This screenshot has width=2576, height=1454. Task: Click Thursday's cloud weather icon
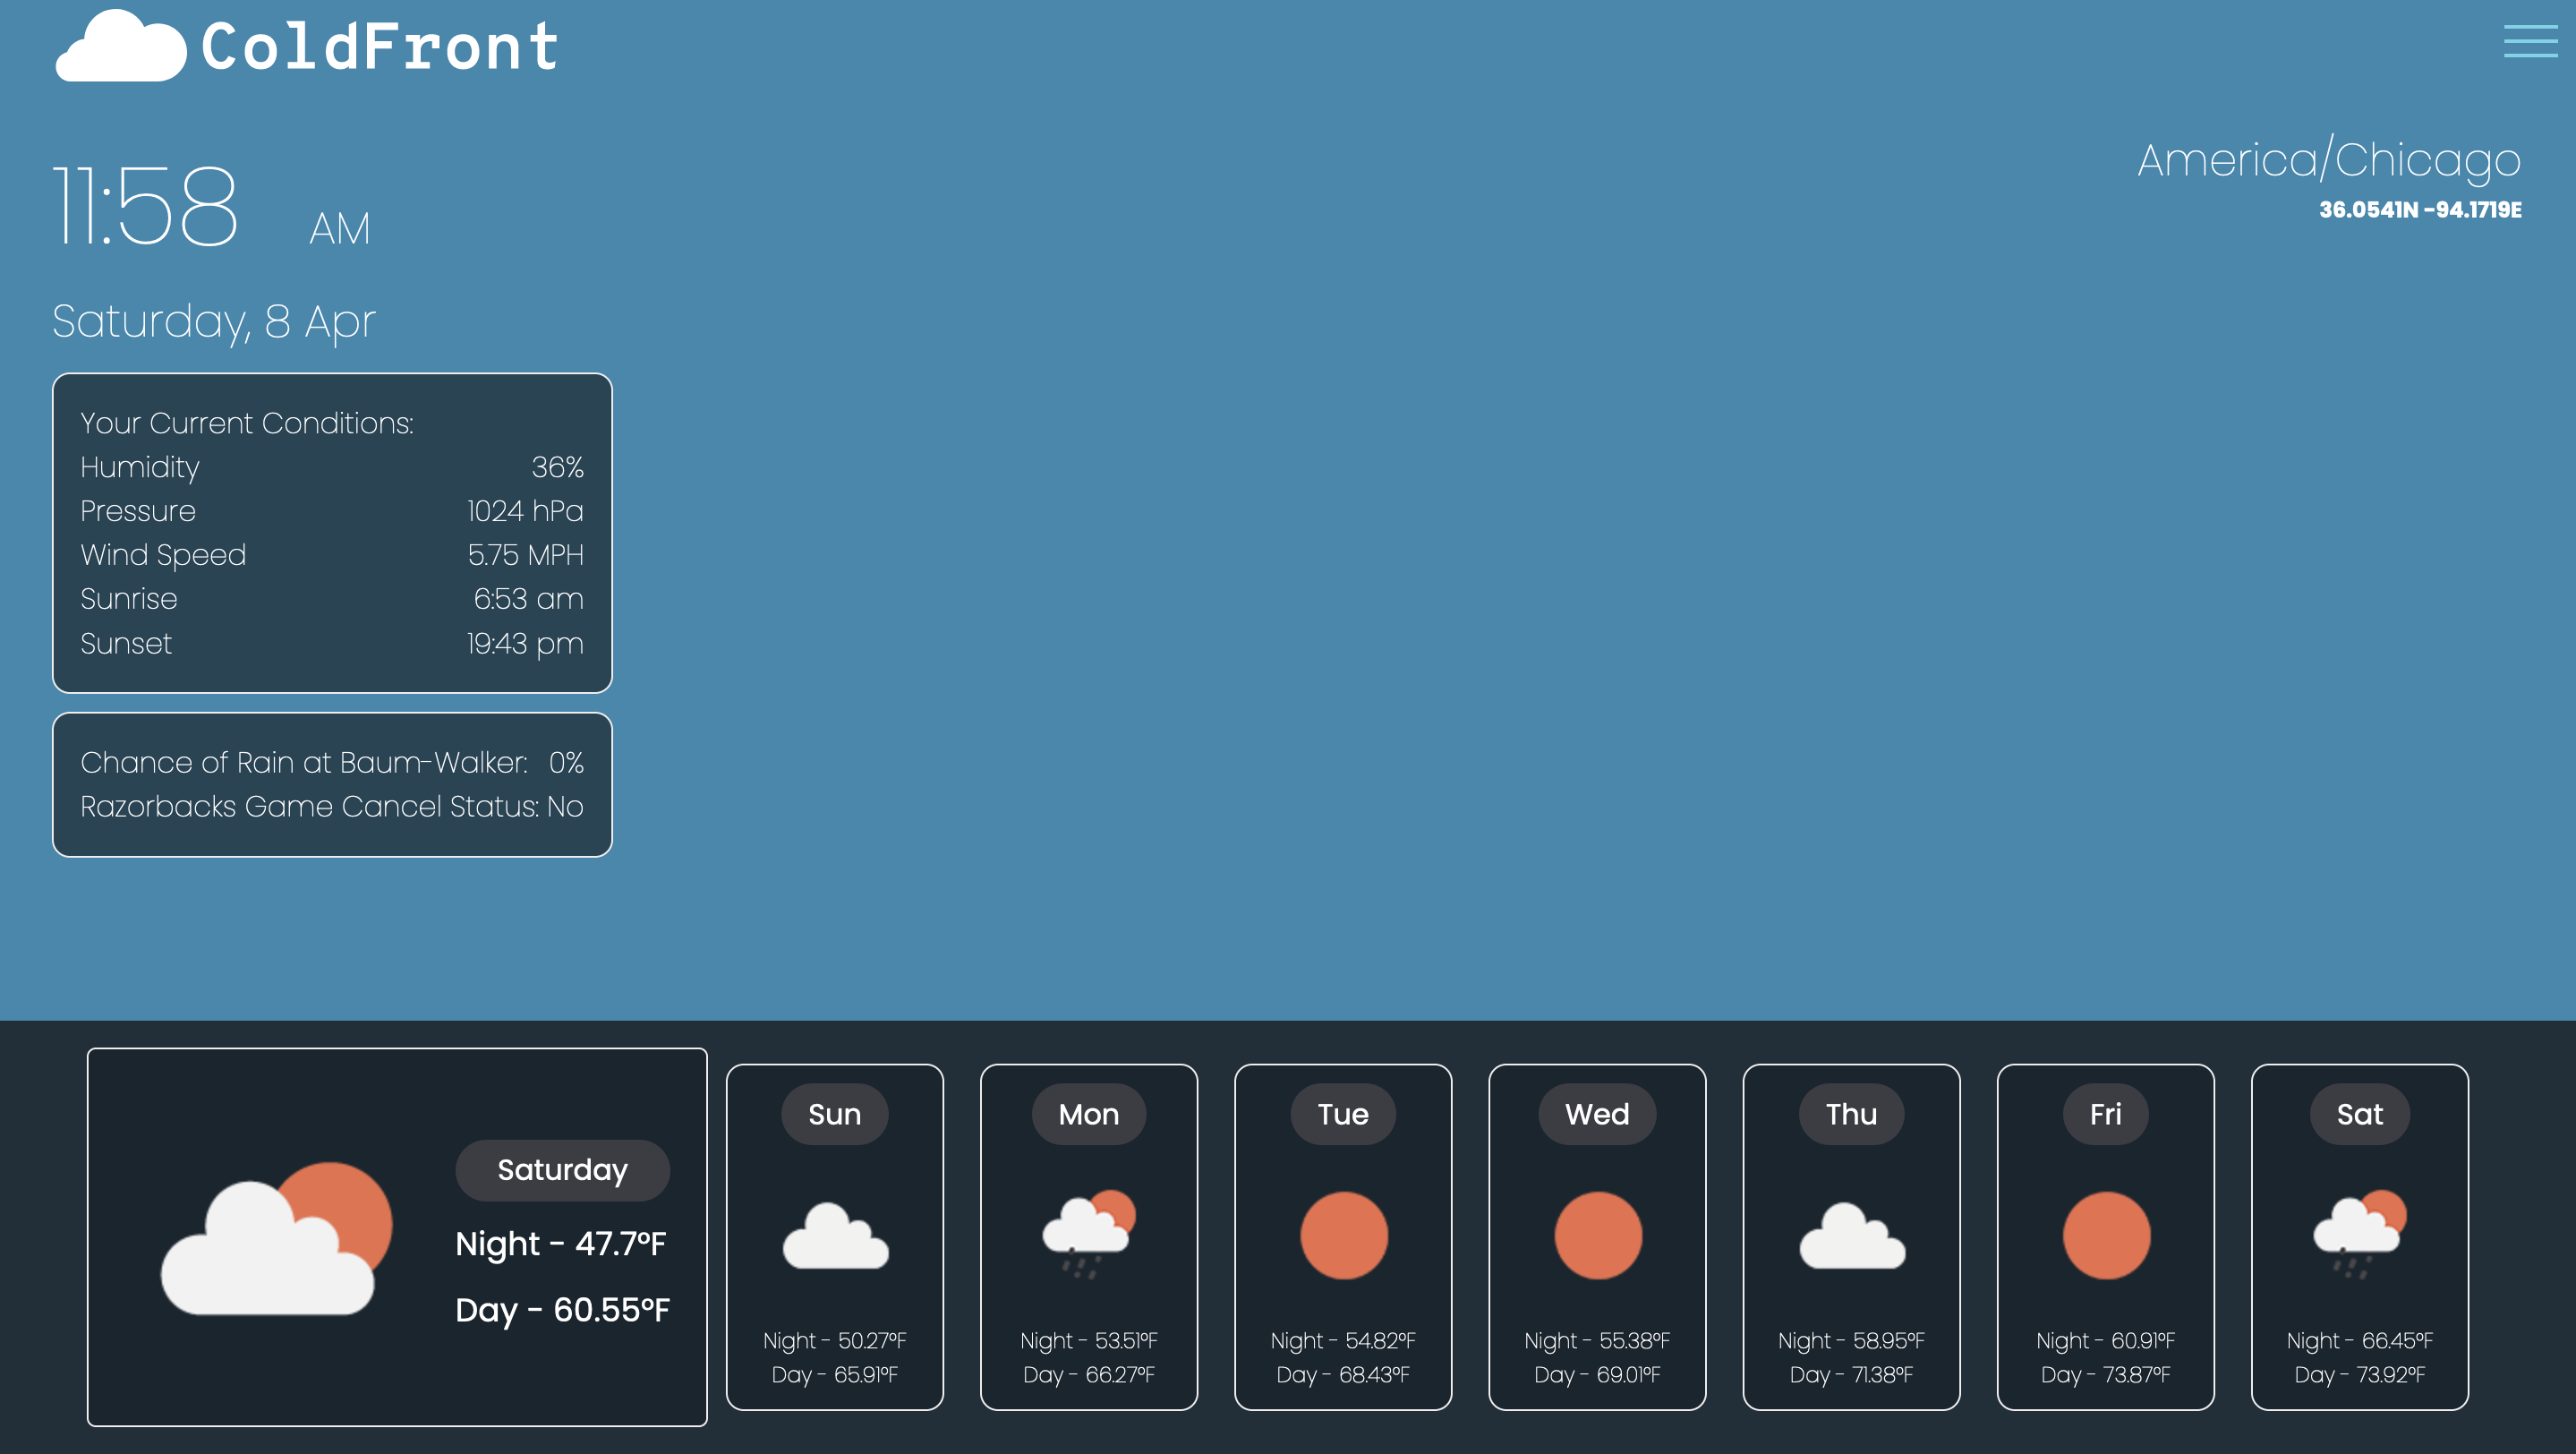[x=1852, y=1236]
